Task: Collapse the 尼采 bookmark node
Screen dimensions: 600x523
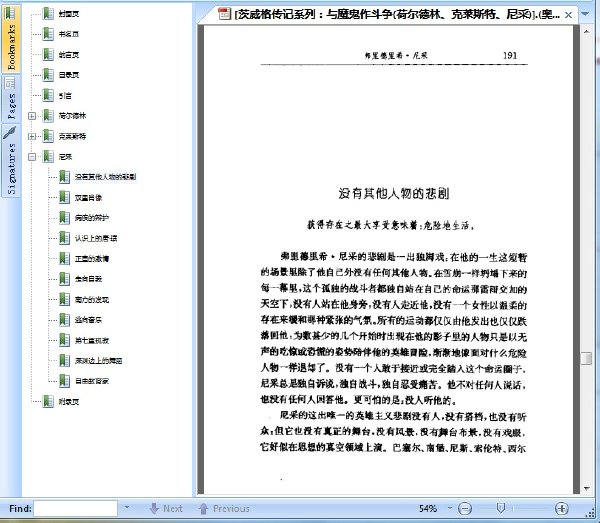Action: [x=32, y=156]
